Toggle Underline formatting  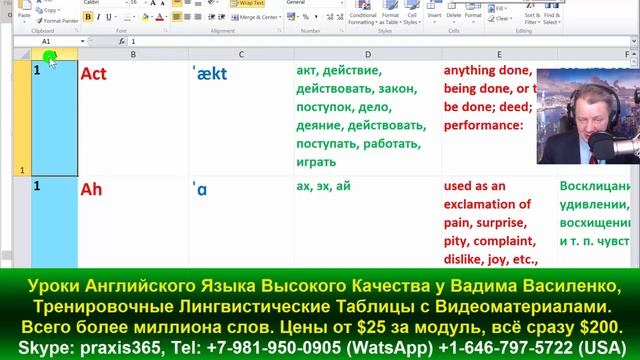[x=109, y=17]
